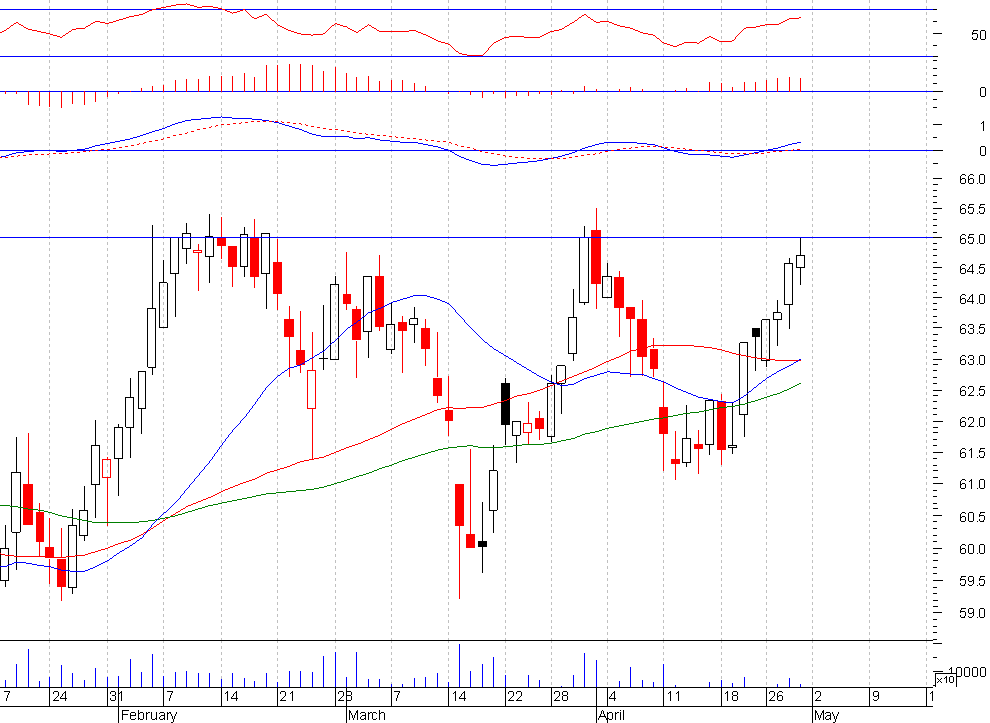The height and width of the screenshot is (723, 990).
Task: Select the 9 date label in May
Action: point(875,696)
